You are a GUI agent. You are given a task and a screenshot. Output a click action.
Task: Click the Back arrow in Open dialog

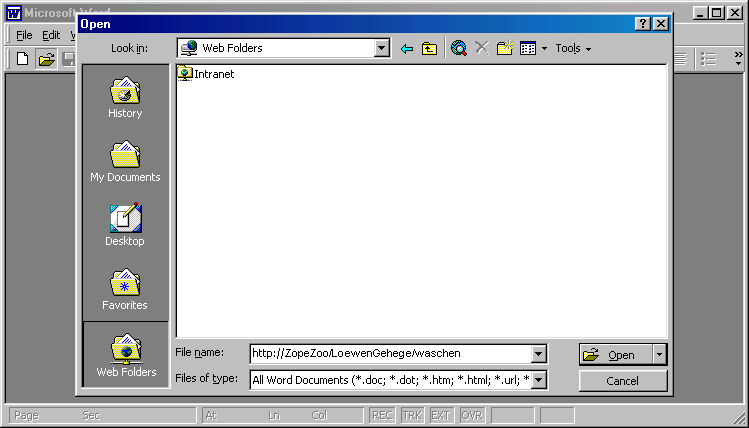coord(407,48)
